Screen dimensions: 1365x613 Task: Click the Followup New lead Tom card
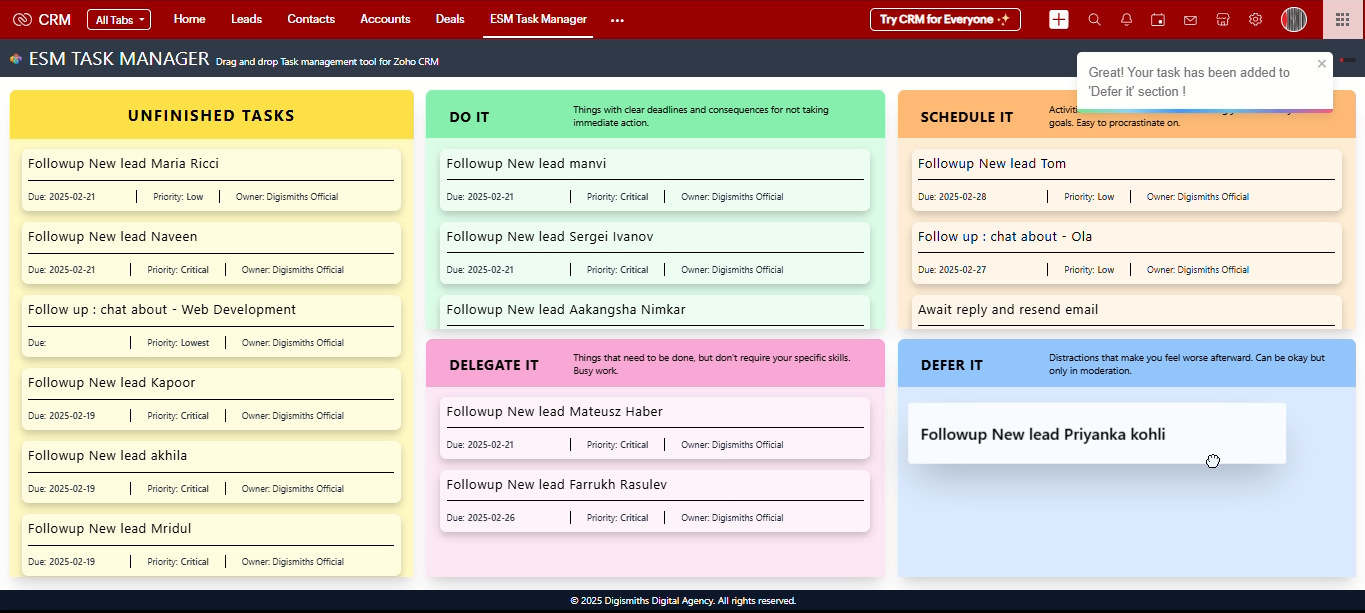click(1126, 179)
